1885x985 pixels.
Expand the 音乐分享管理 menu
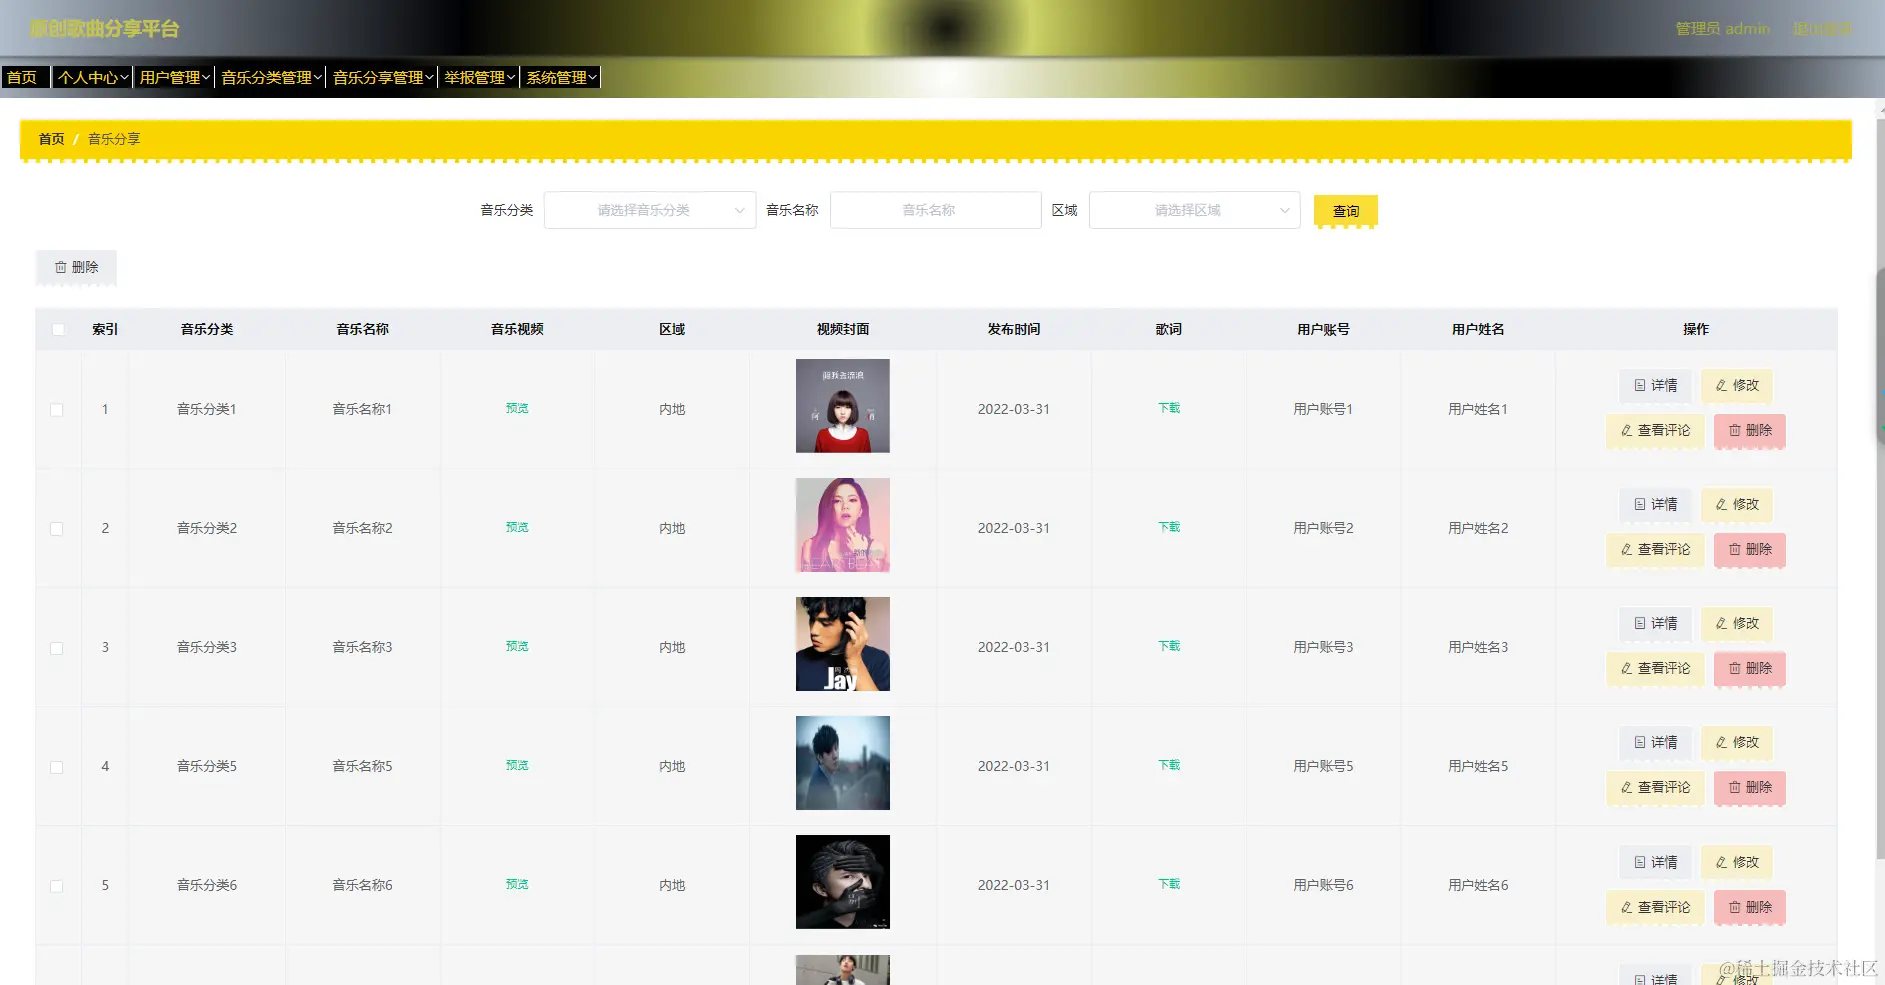(x=383, y=77)
